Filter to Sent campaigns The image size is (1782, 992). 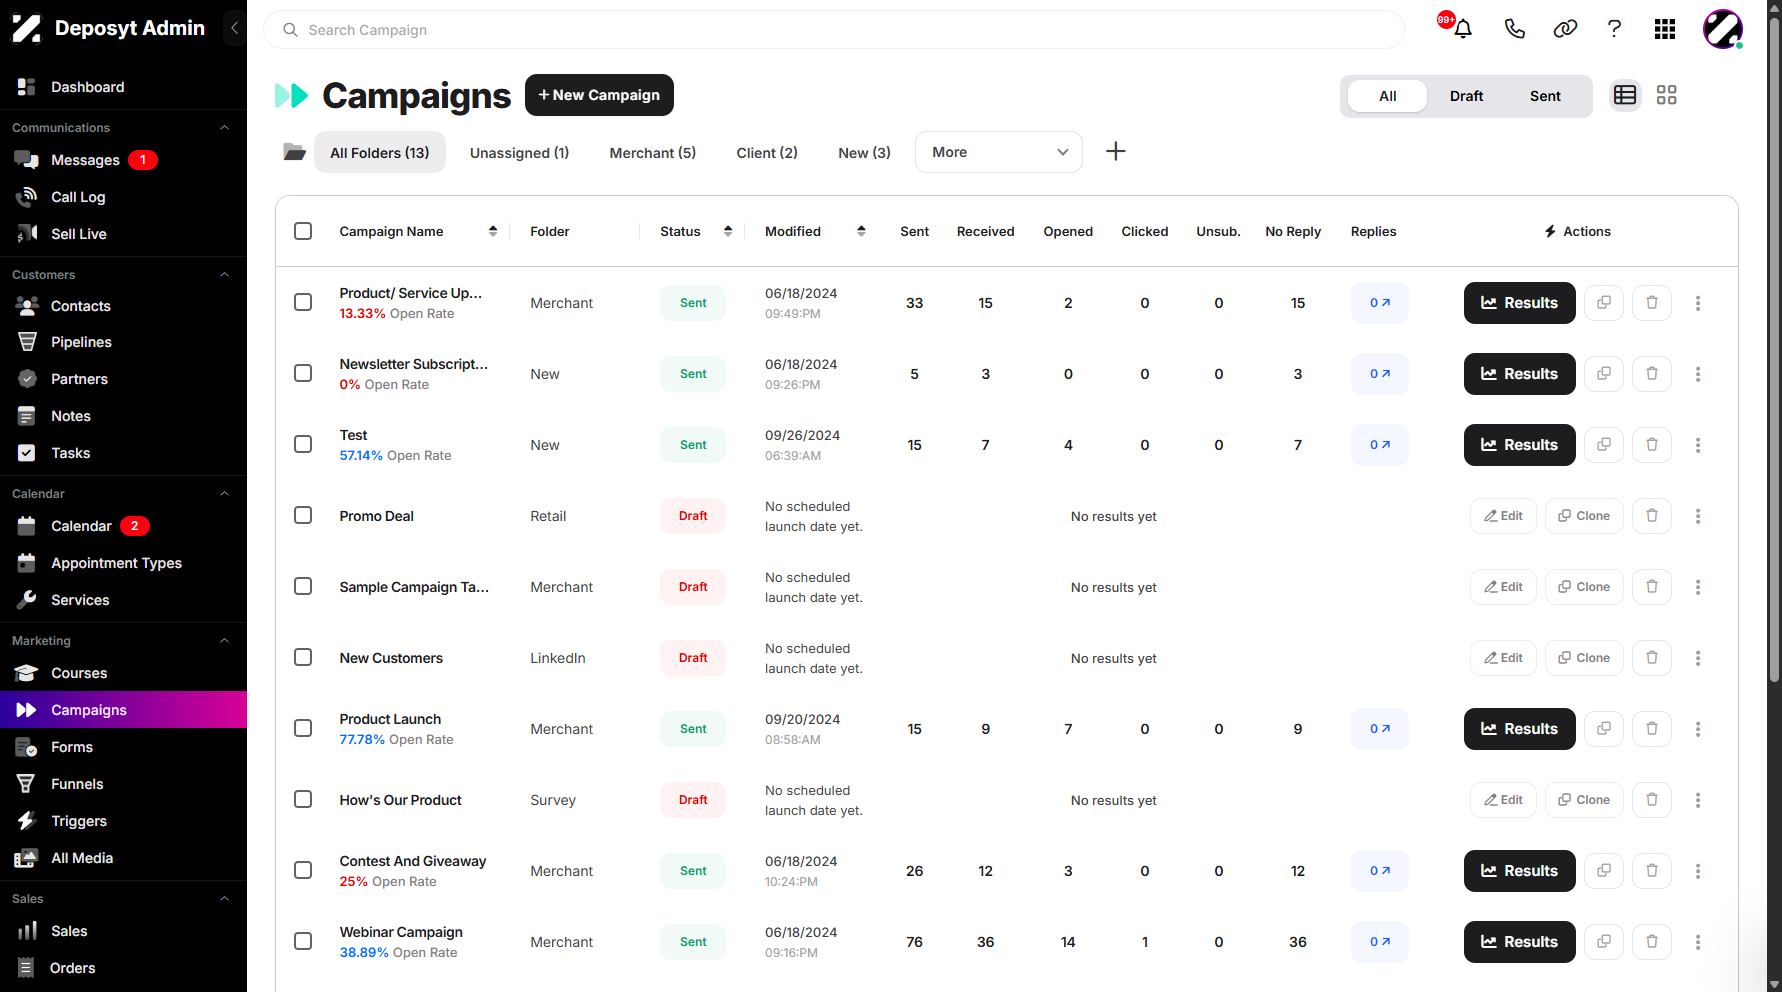click(x=1545, y=96)
